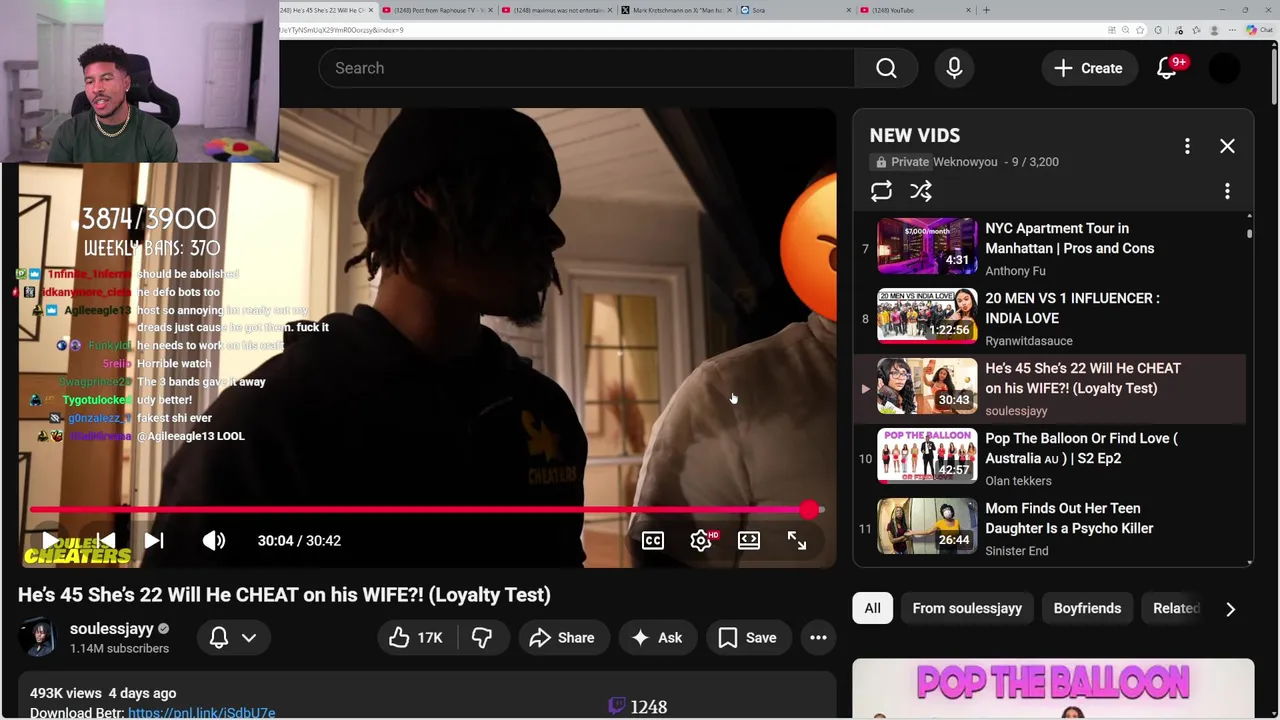
Task: Click the Weknowyou playlist owner link
Action: click(x=965, y=162)
